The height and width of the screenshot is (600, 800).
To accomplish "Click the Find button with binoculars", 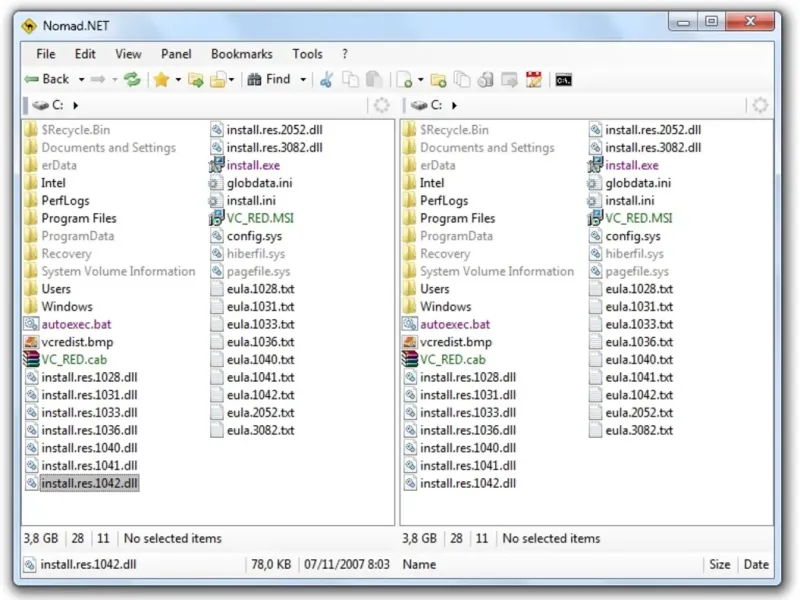I will [x=269, y=79].
